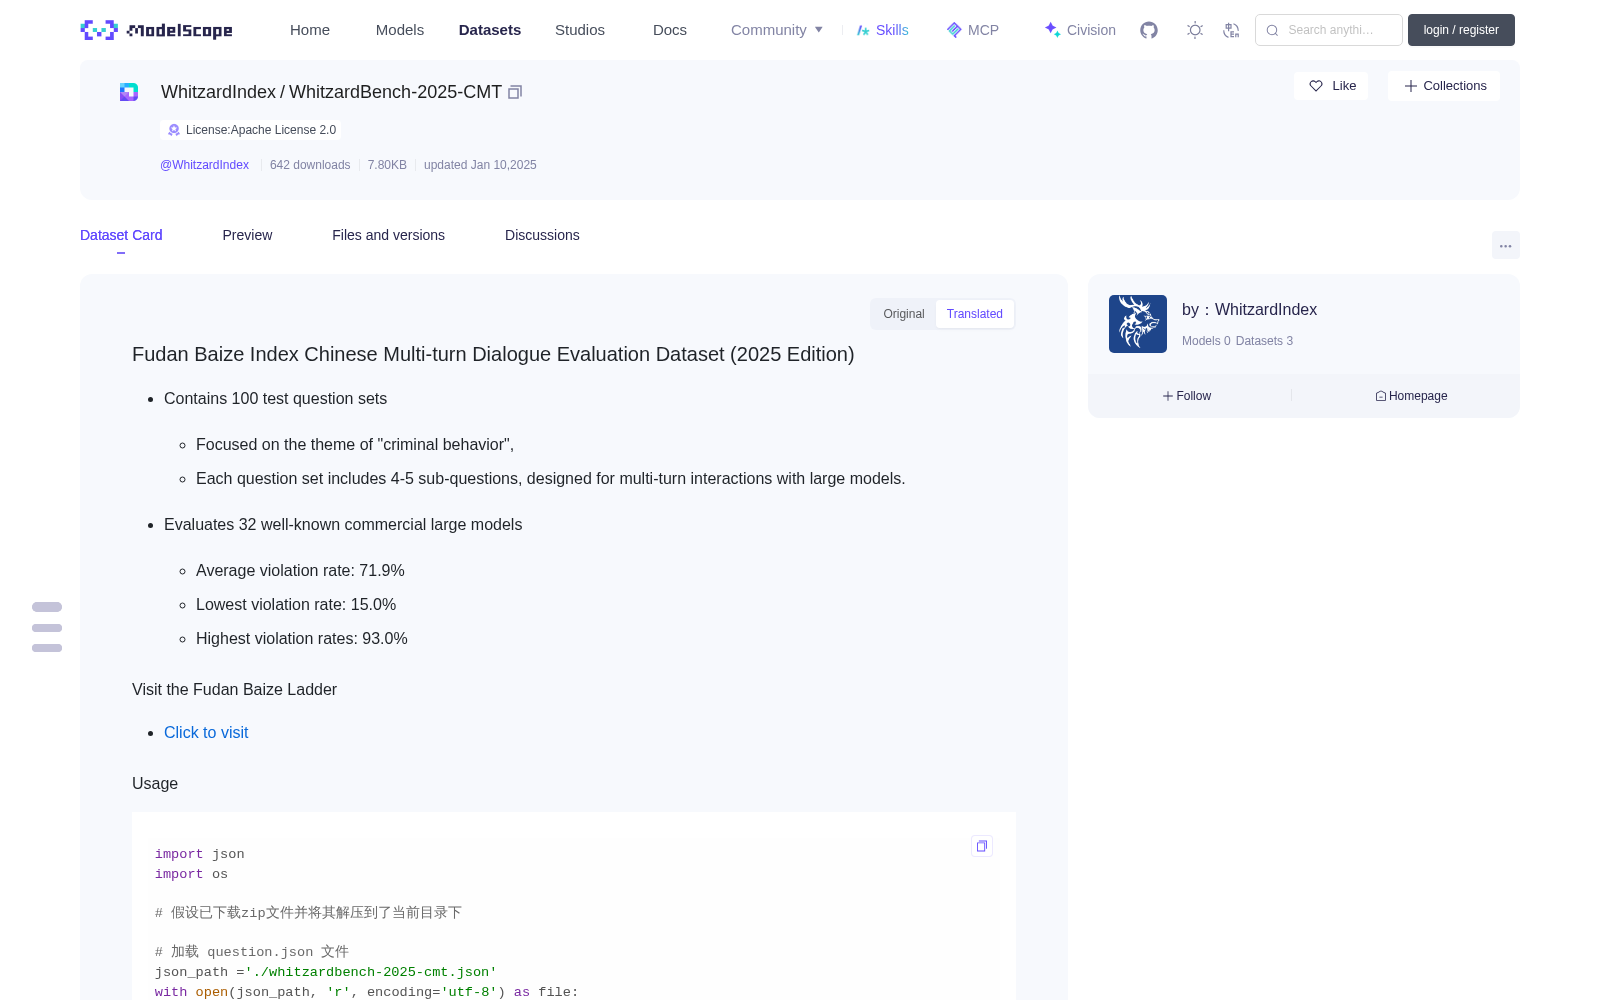Click the plus icon on Collections
Viewport: 1600px width, 1000px height.
[1411, 86]
